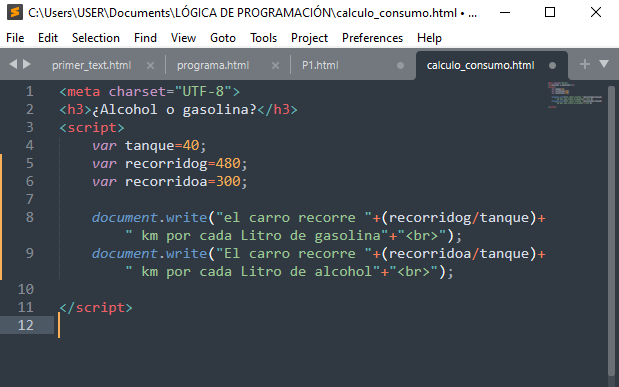Close the unsaved P1.html tab via its dot

click(400, 66)
